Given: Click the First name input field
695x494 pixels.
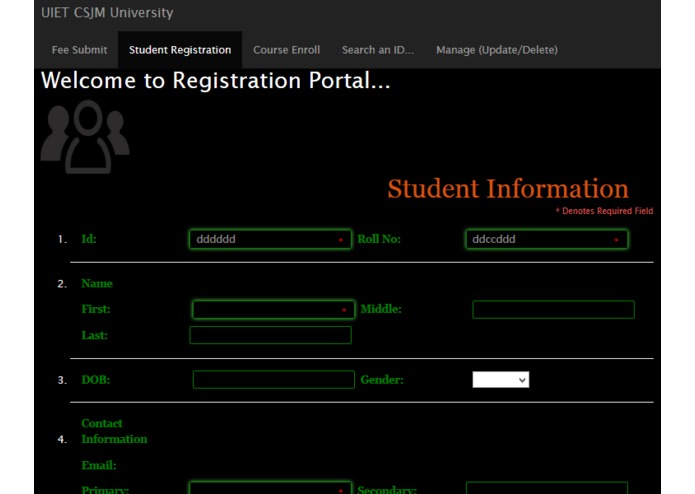Looking at the screenshot, I should tap(273, 309).
